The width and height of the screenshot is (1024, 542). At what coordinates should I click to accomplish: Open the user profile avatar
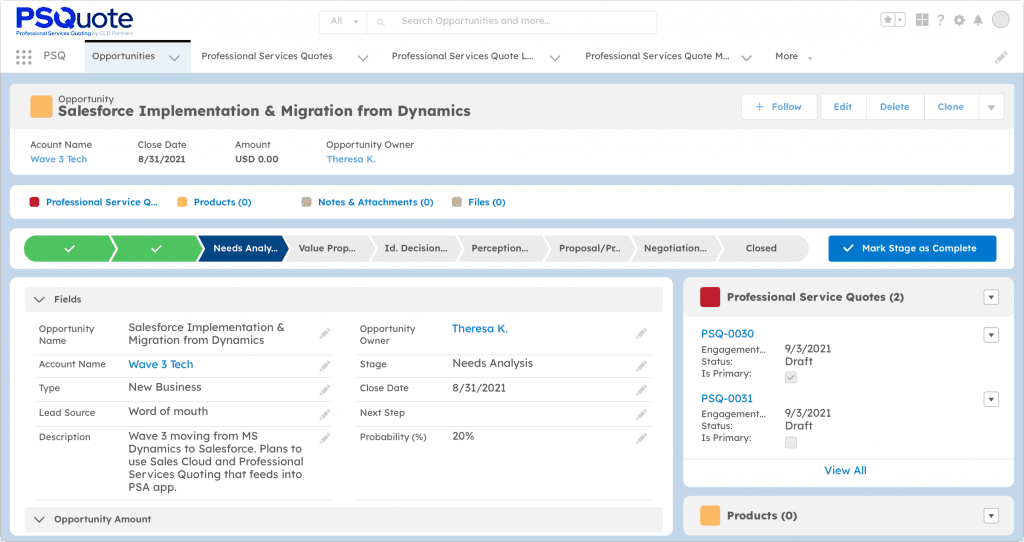click(x=1000, y=20)
